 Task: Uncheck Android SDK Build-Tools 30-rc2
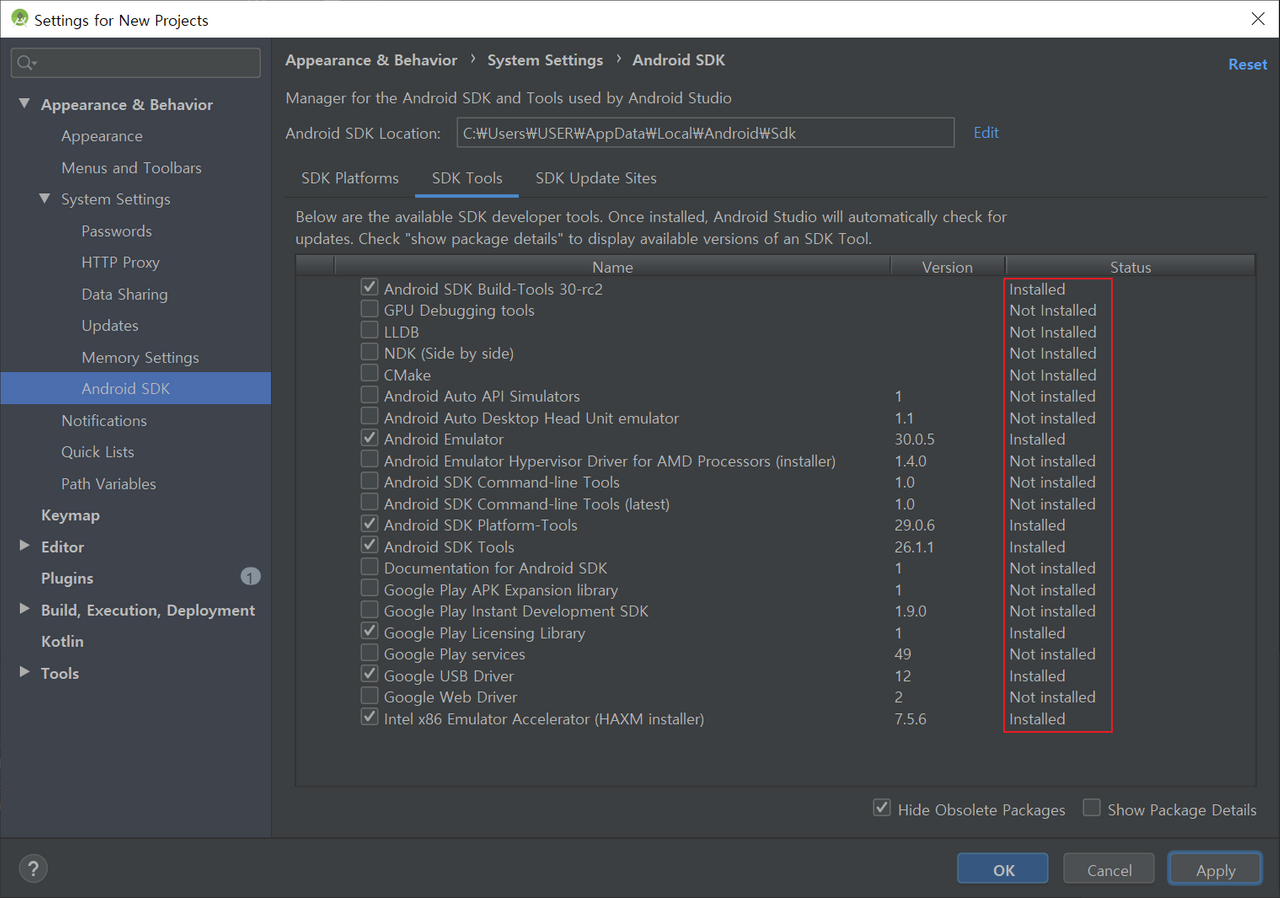point(370,288)
